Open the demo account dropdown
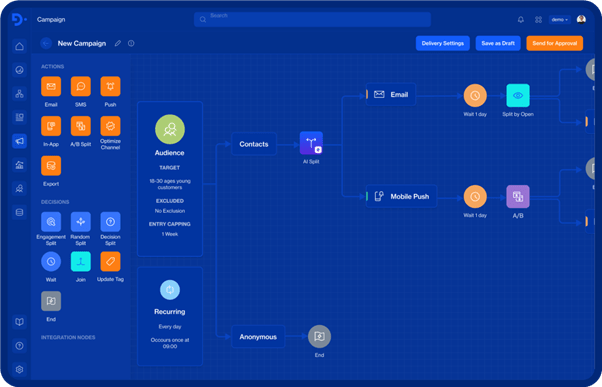This screenshot has height=387, width=602. click(559, 20)
